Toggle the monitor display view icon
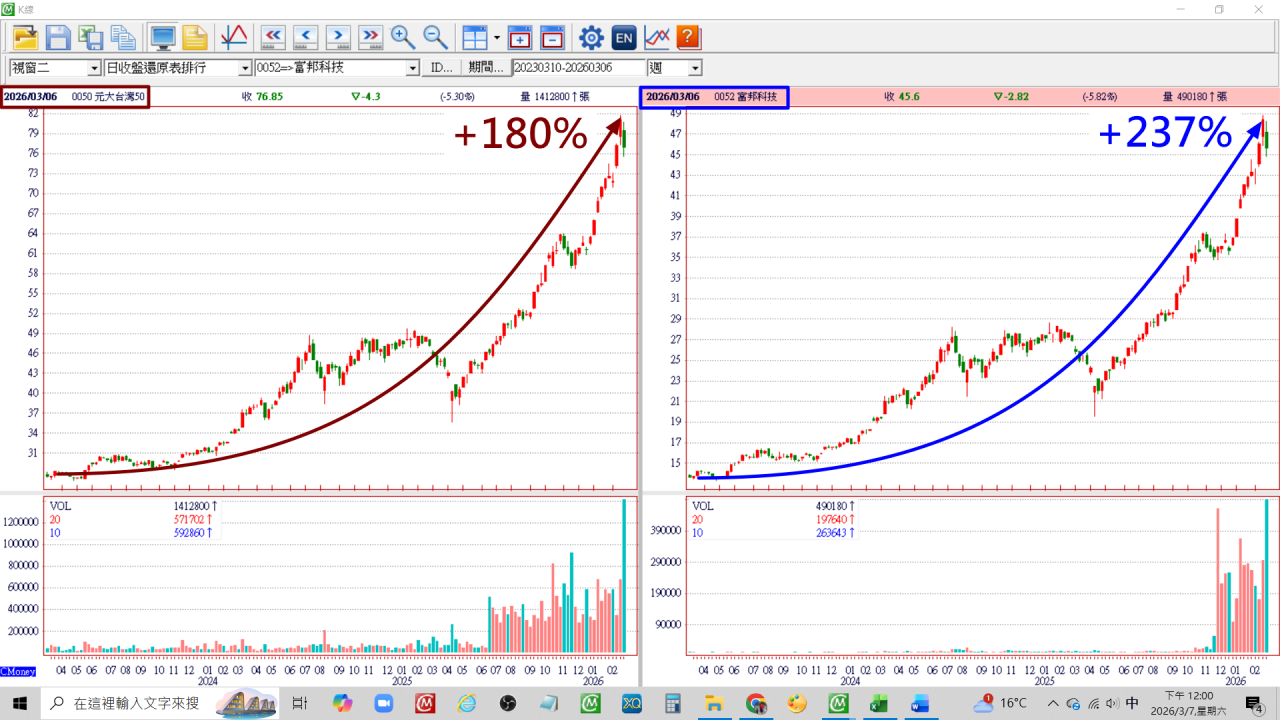 click(162, 38)
